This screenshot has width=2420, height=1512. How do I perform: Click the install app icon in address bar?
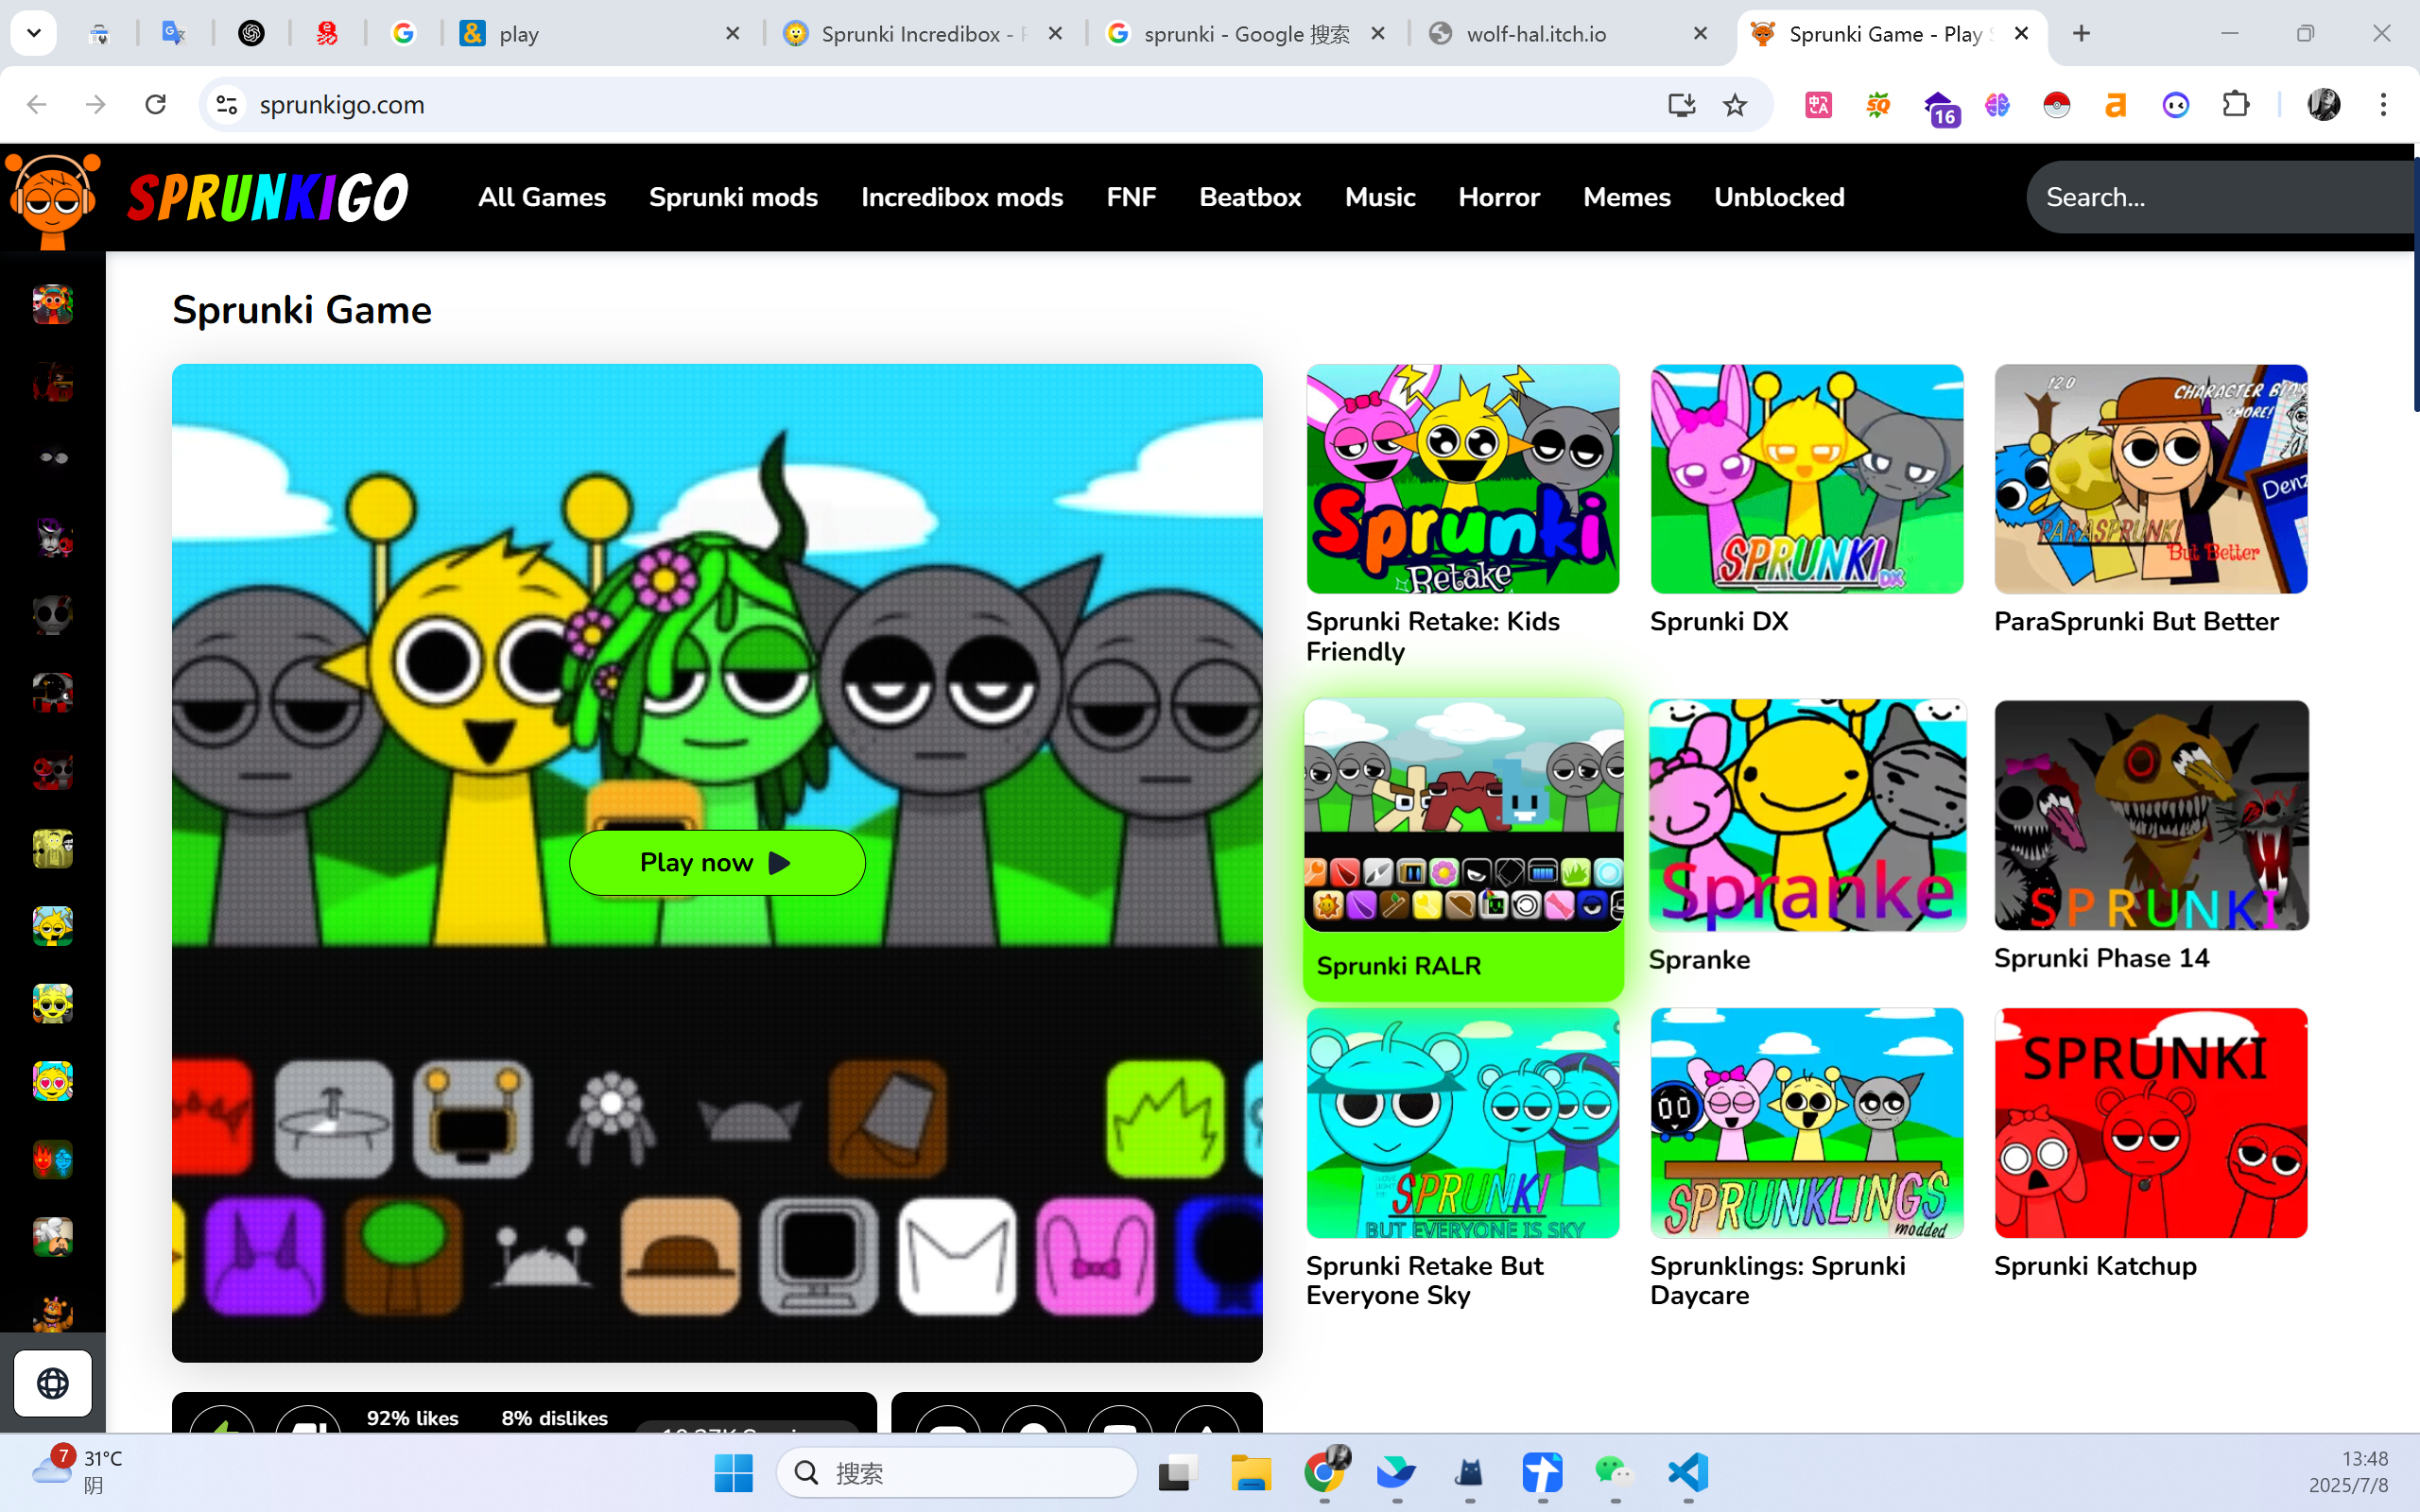point(1681,105)
